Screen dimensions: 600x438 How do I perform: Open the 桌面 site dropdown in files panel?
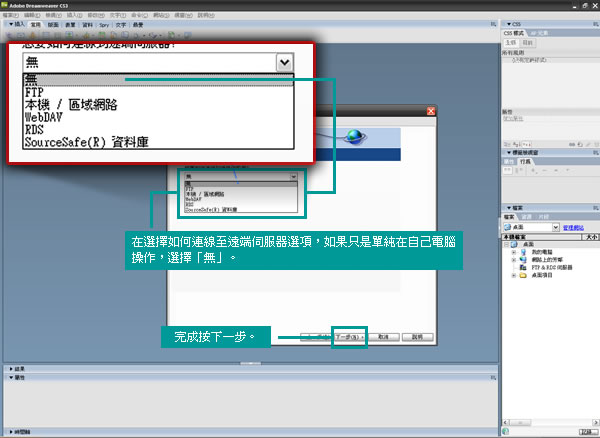pyautogui.click(x=532, y=227)
